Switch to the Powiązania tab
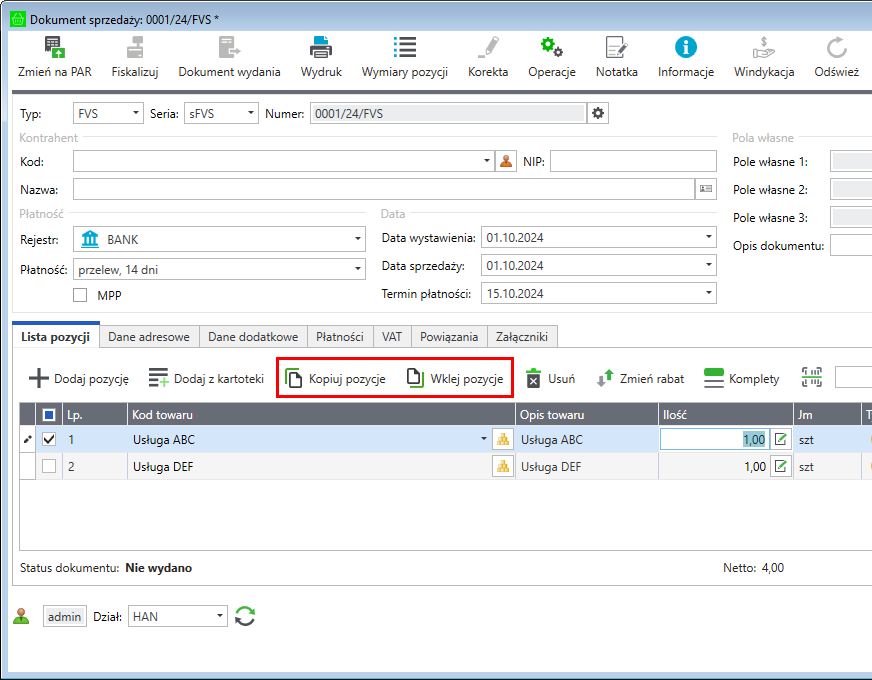The image size is (872, 680). pos(449,337)
